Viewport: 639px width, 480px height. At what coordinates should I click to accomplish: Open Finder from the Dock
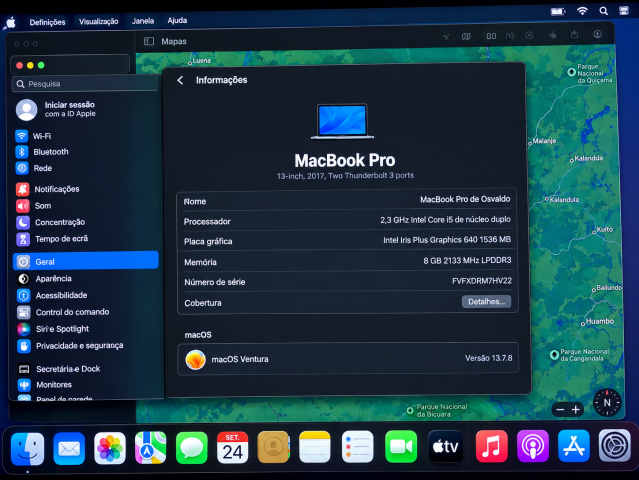[27, 449]
